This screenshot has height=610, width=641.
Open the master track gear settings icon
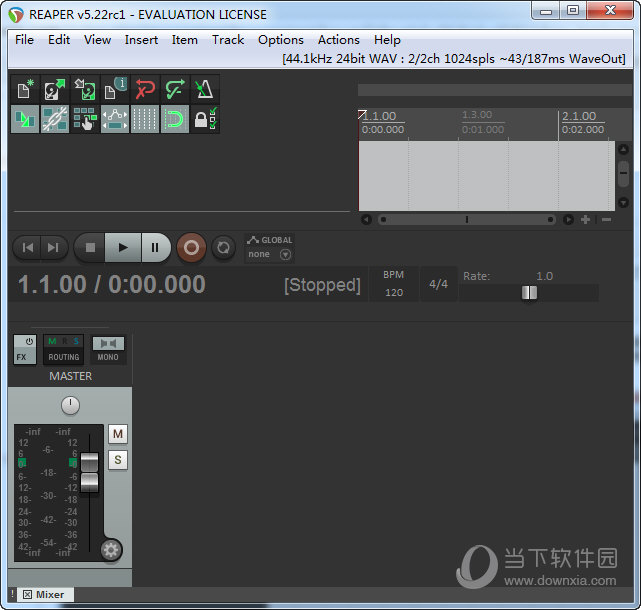point(111,550)
